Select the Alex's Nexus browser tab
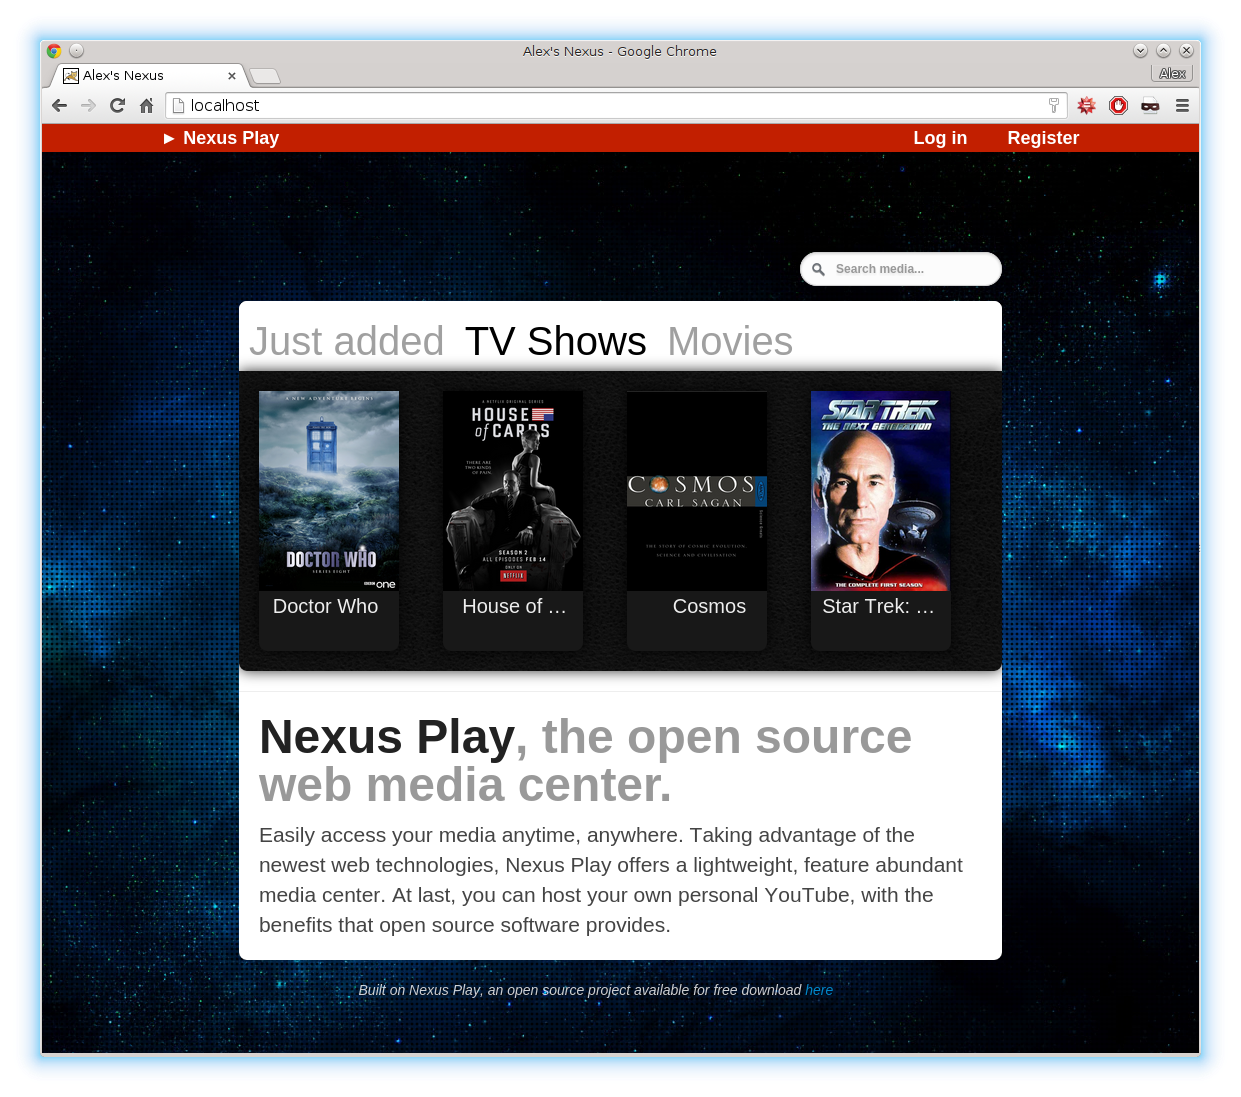 tap(148, 76)
